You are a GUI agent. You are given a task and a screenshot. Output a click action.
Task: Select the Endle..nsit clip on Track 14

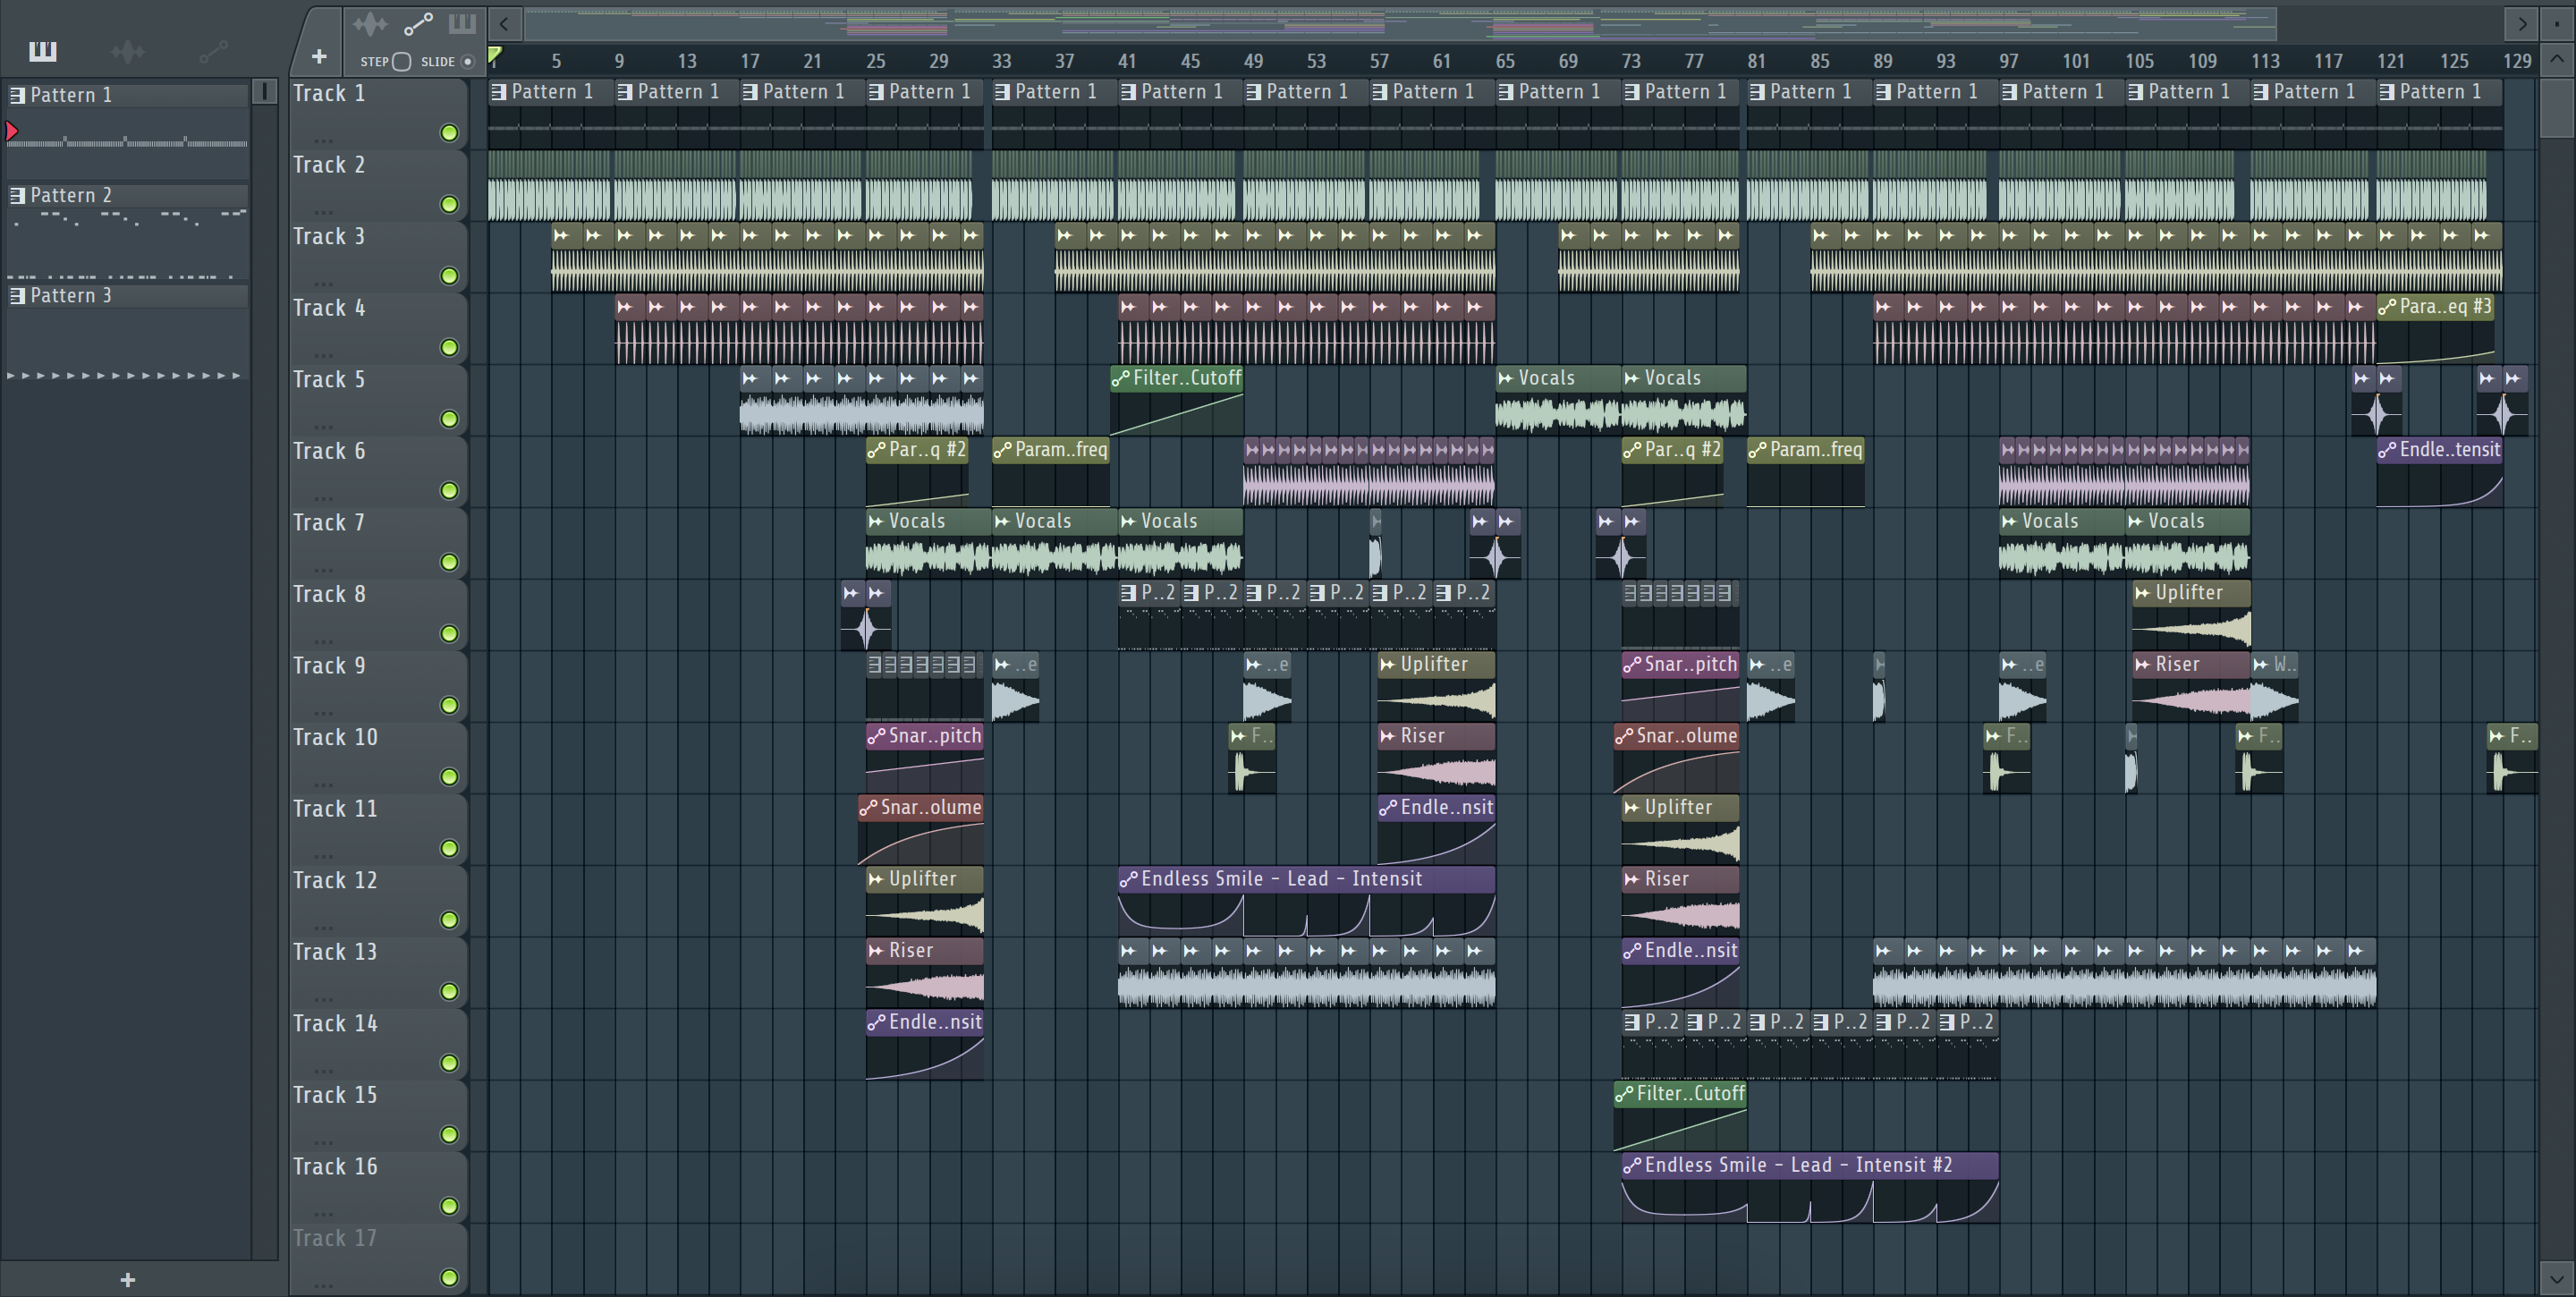pyautogui.click(x=925, y=1043)
